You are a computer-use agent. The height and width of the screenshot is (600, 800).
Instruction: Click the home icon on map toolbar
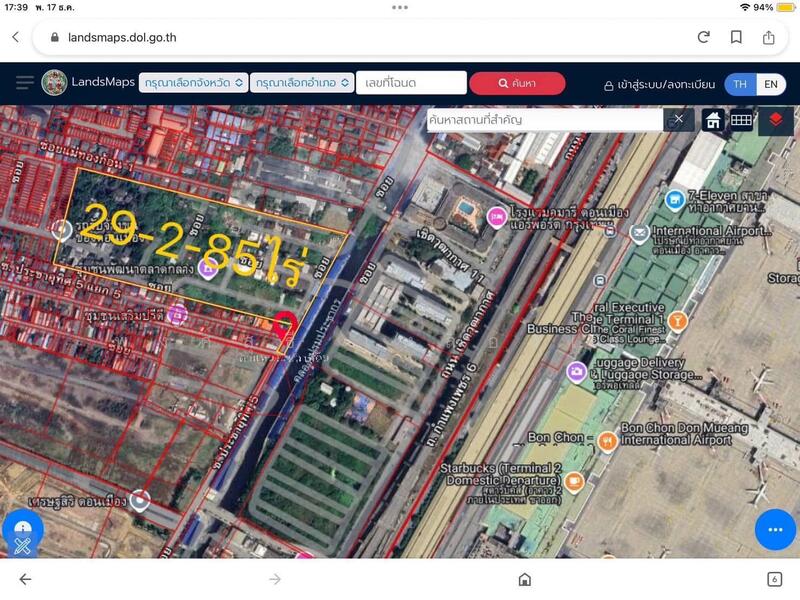coord(713,120)
